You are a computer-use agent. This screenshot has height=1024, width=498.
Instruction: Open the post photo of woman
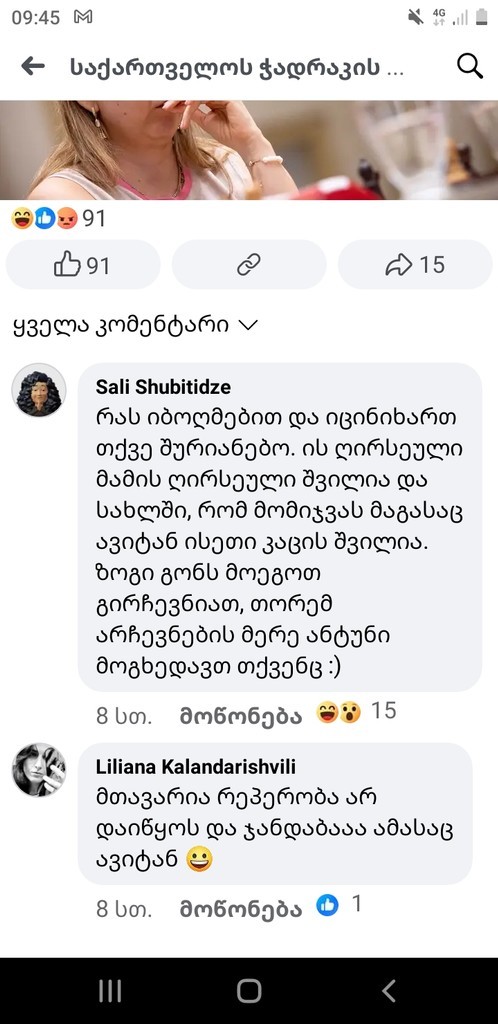point(249,150)
